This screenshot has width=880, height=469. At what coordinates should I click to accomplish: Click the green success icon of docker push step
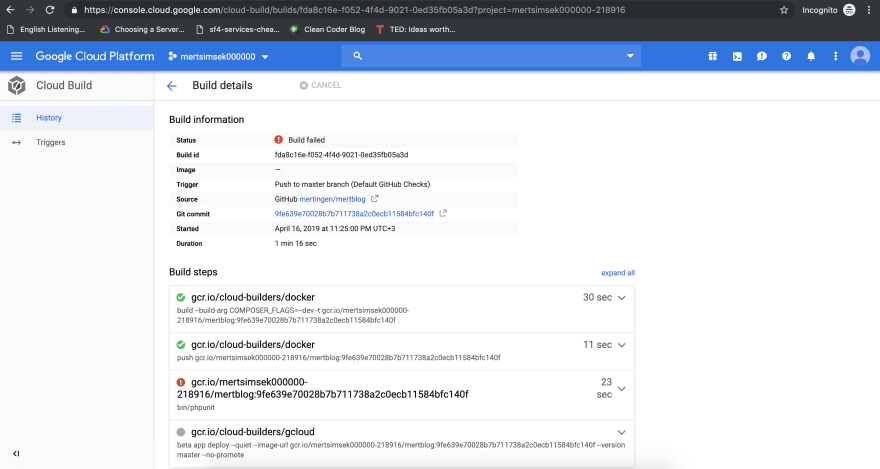pyautogui.click(x=181, y=344)
